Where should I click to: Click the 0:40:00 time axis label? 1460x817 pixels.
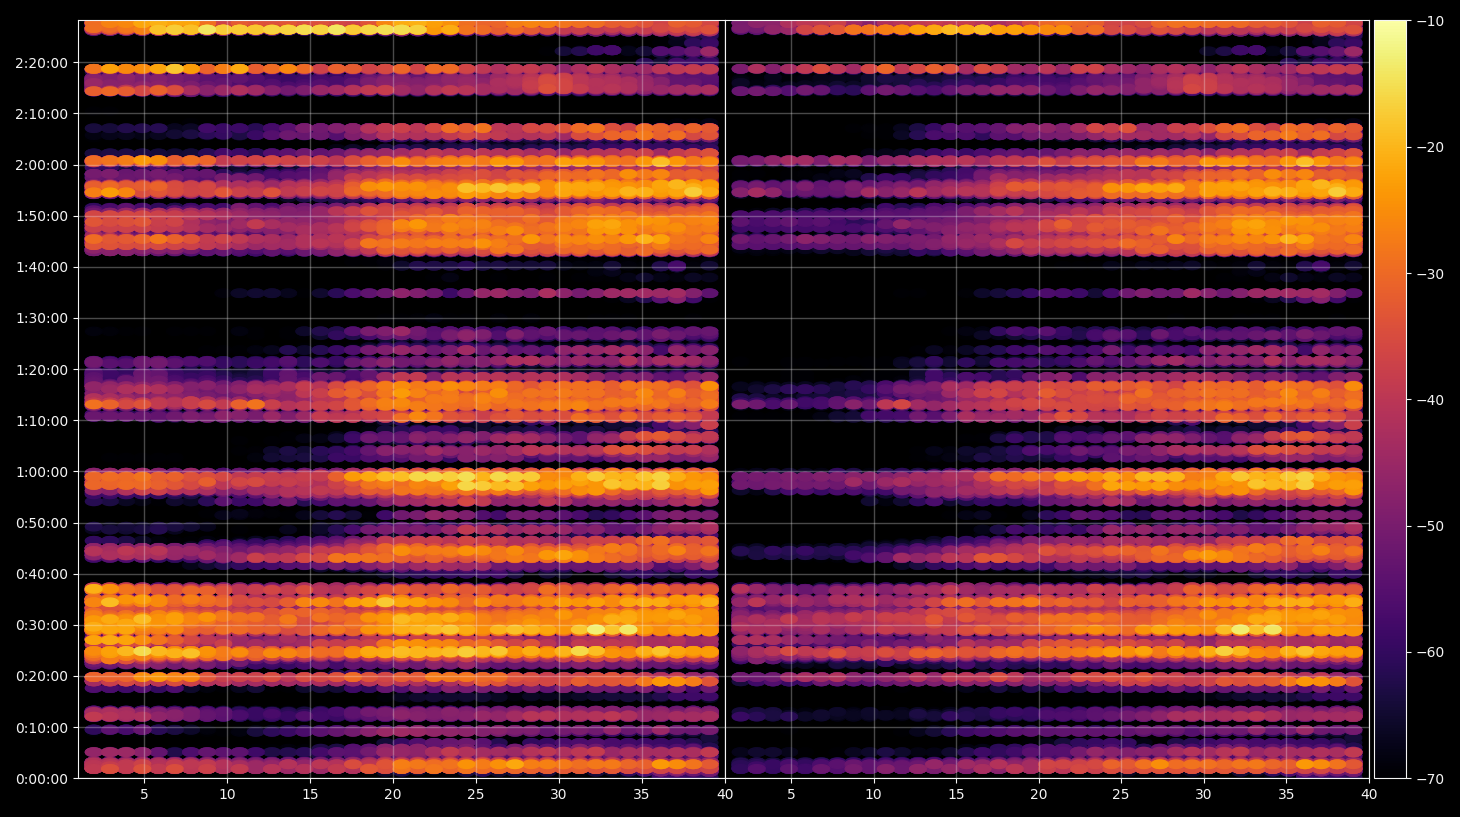coord(42,574)
